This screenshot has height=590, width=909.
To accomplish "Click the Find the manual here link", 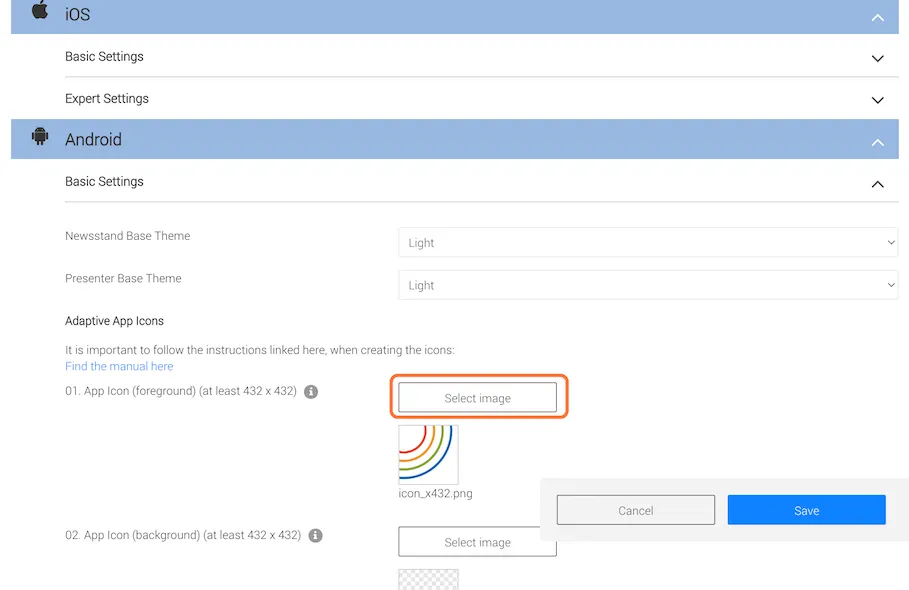I will [119, 366].
